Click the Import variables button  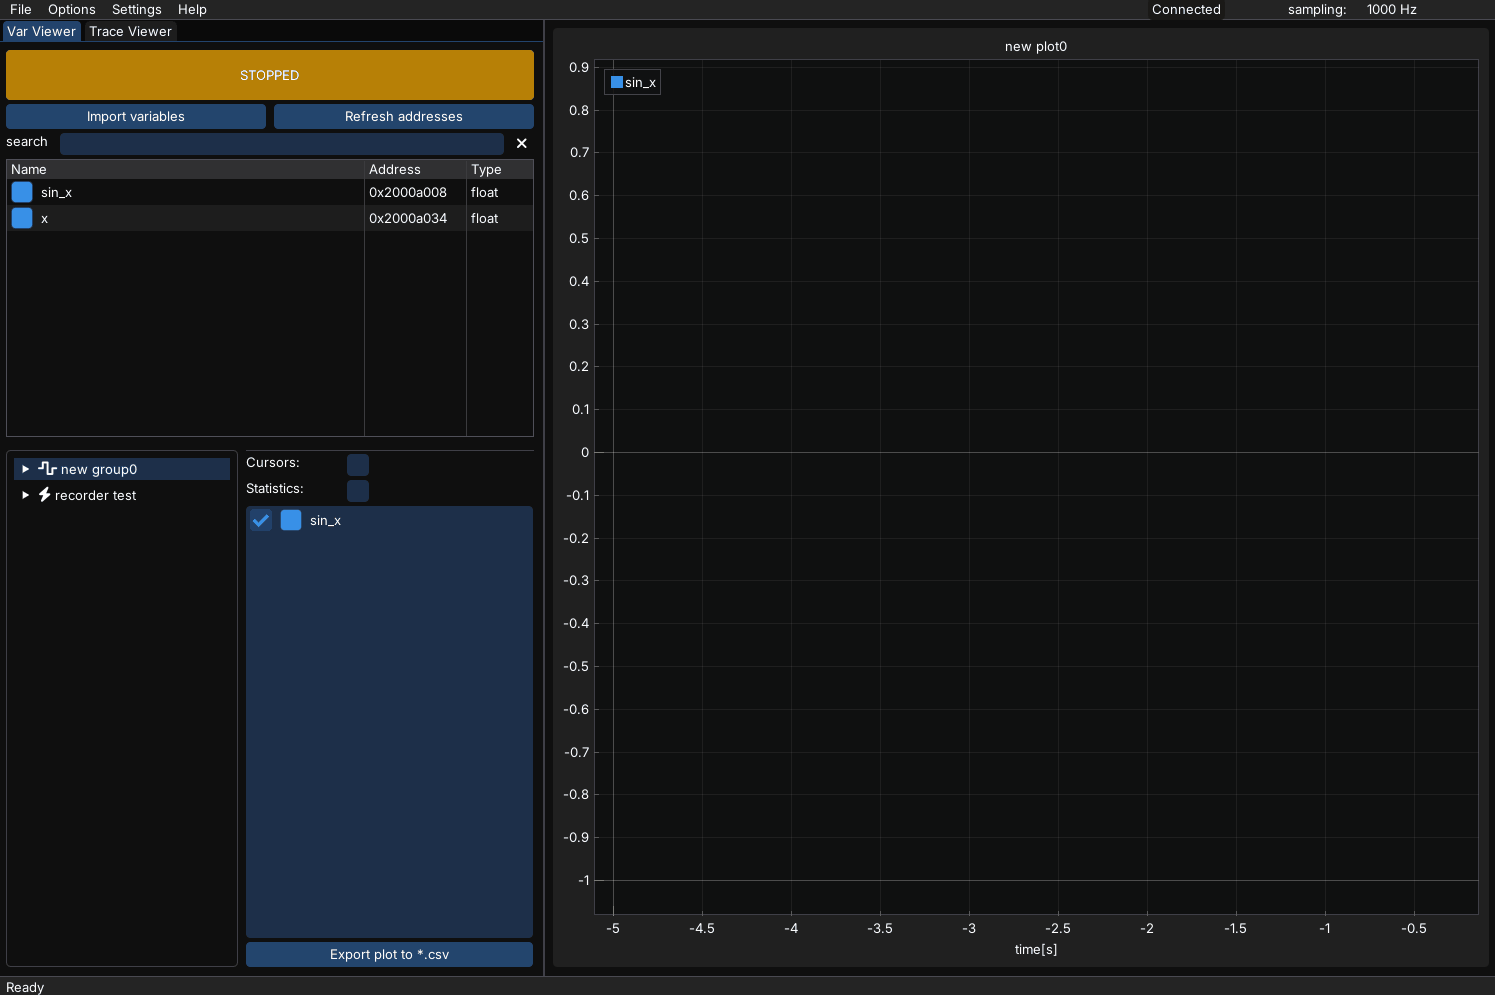[x=136, y=116]
